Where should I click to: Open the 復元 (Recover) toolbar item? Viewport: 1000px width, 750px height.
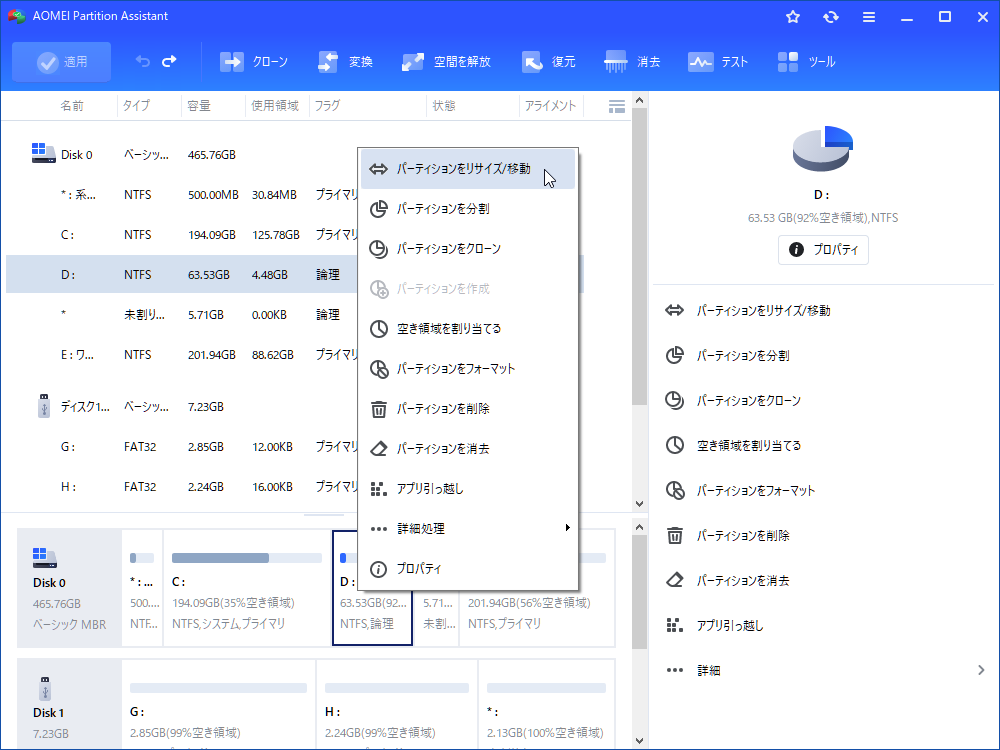pyautogui.click(x=548, y=62)
